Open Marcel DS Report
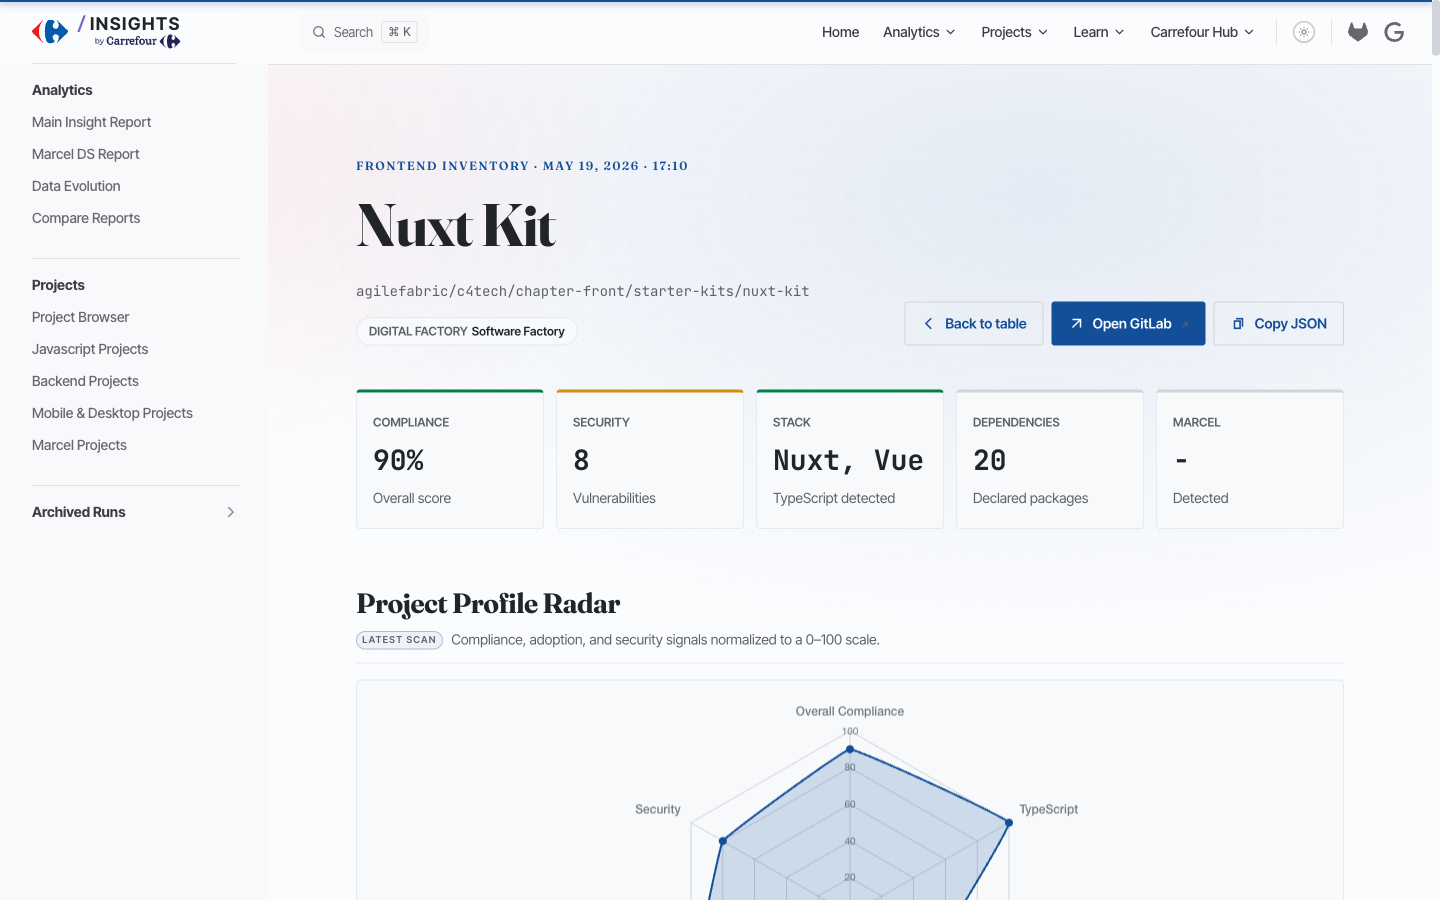 pyautogui.click(x=86, y=154)
